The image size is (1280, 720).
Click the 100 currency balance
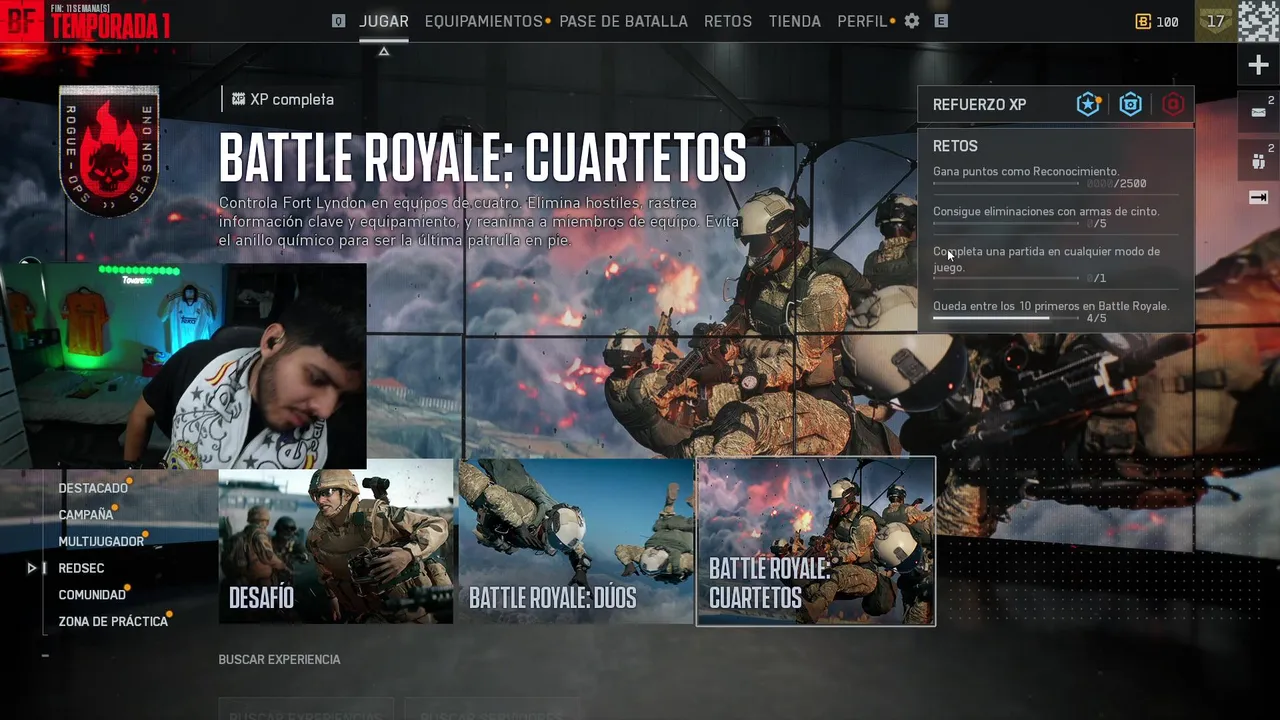tap(1167, 22)
